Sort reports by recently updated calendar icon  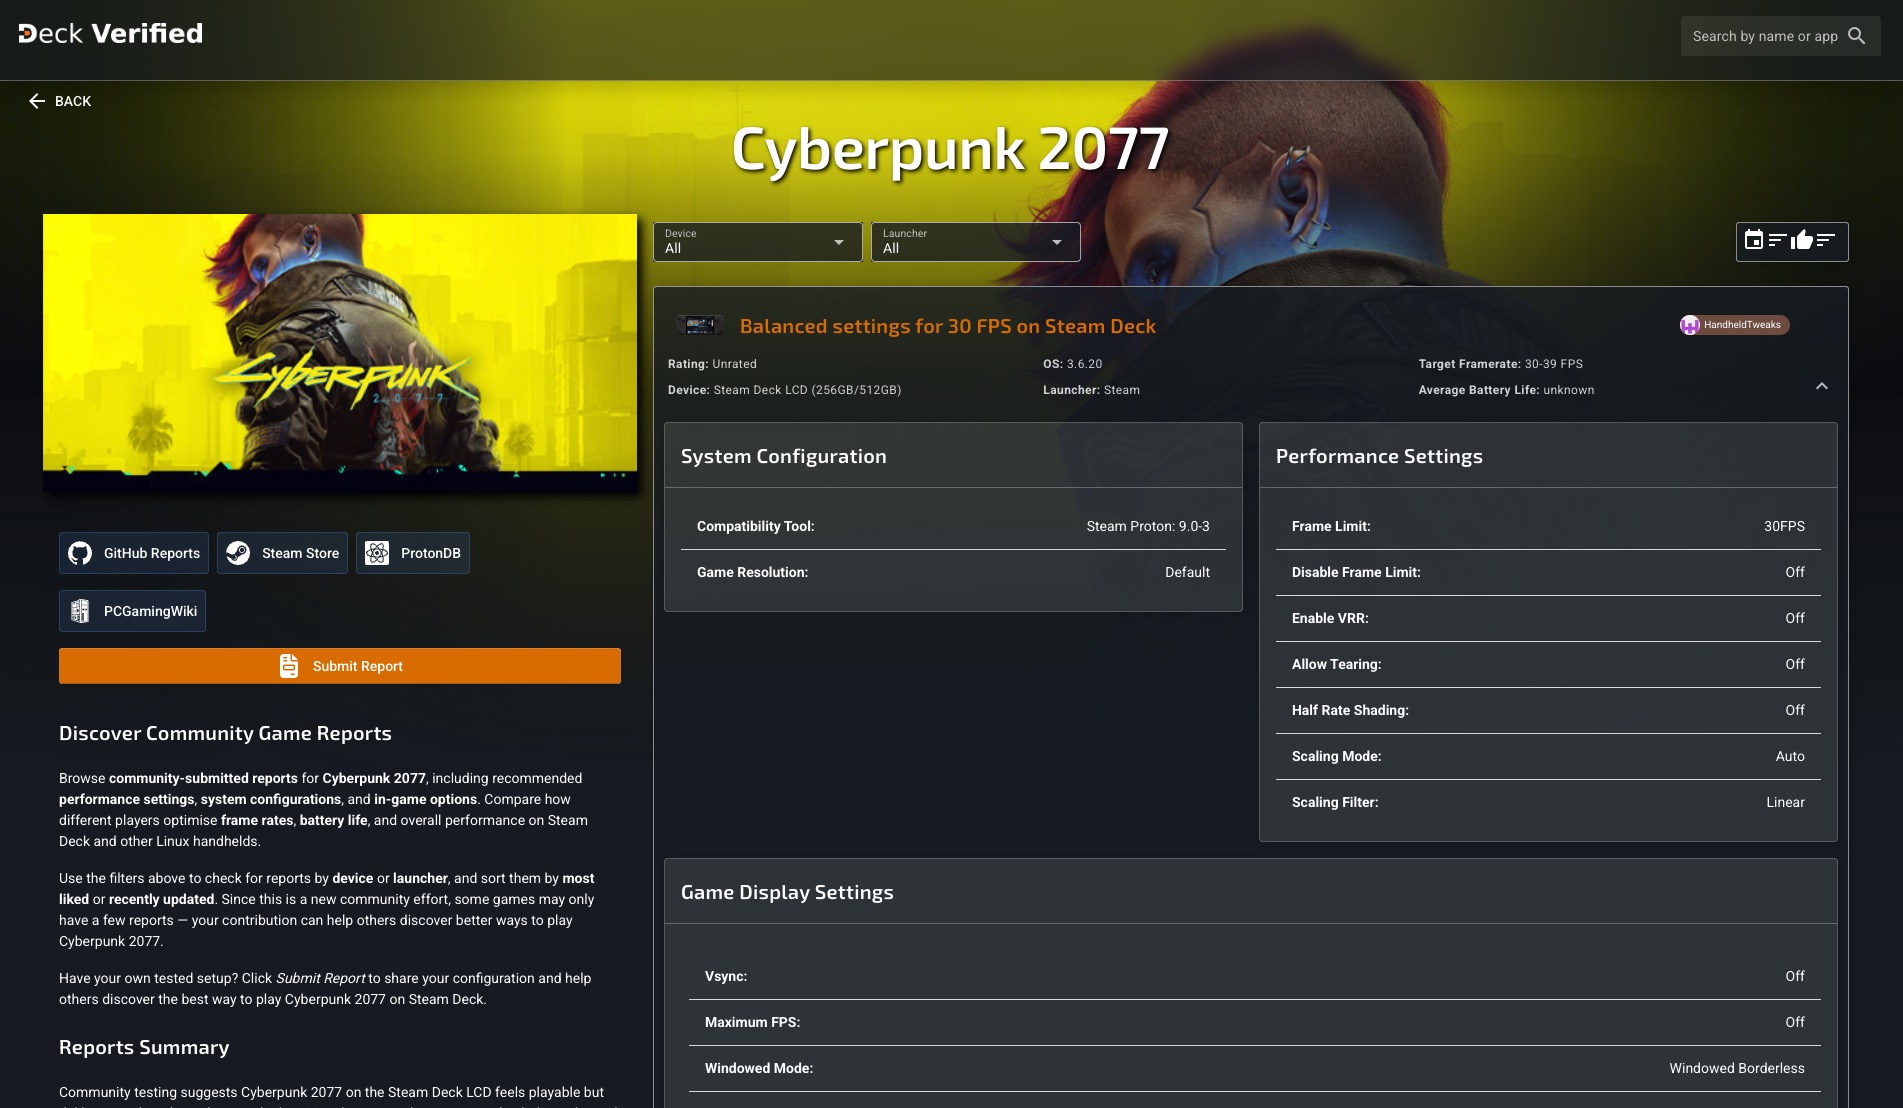click(1764, 240)
